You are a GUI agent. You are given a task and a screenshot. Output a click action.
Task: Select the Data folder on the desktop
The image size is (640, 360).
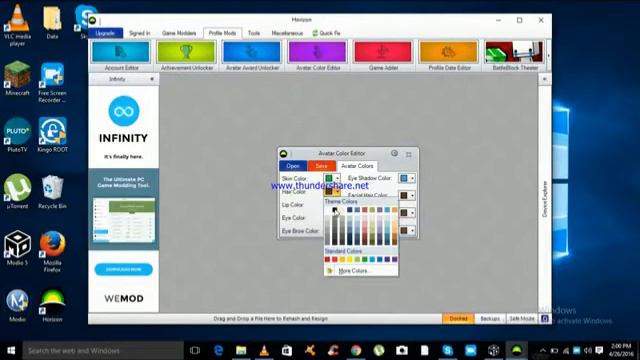pos(52,22)
